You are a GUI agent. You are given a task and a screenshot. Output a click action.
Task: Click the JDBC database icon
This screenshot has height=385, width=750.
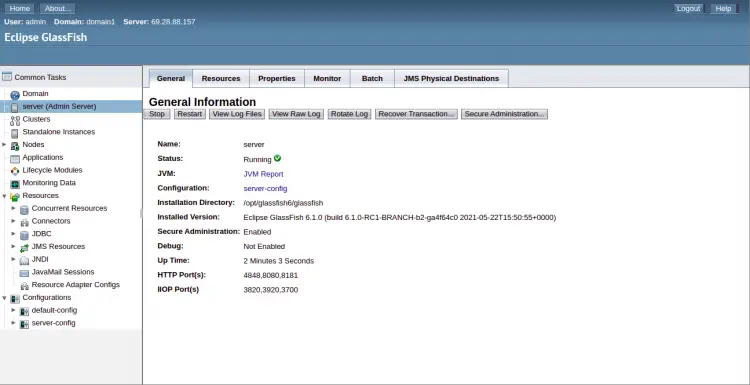click(24, 235)
